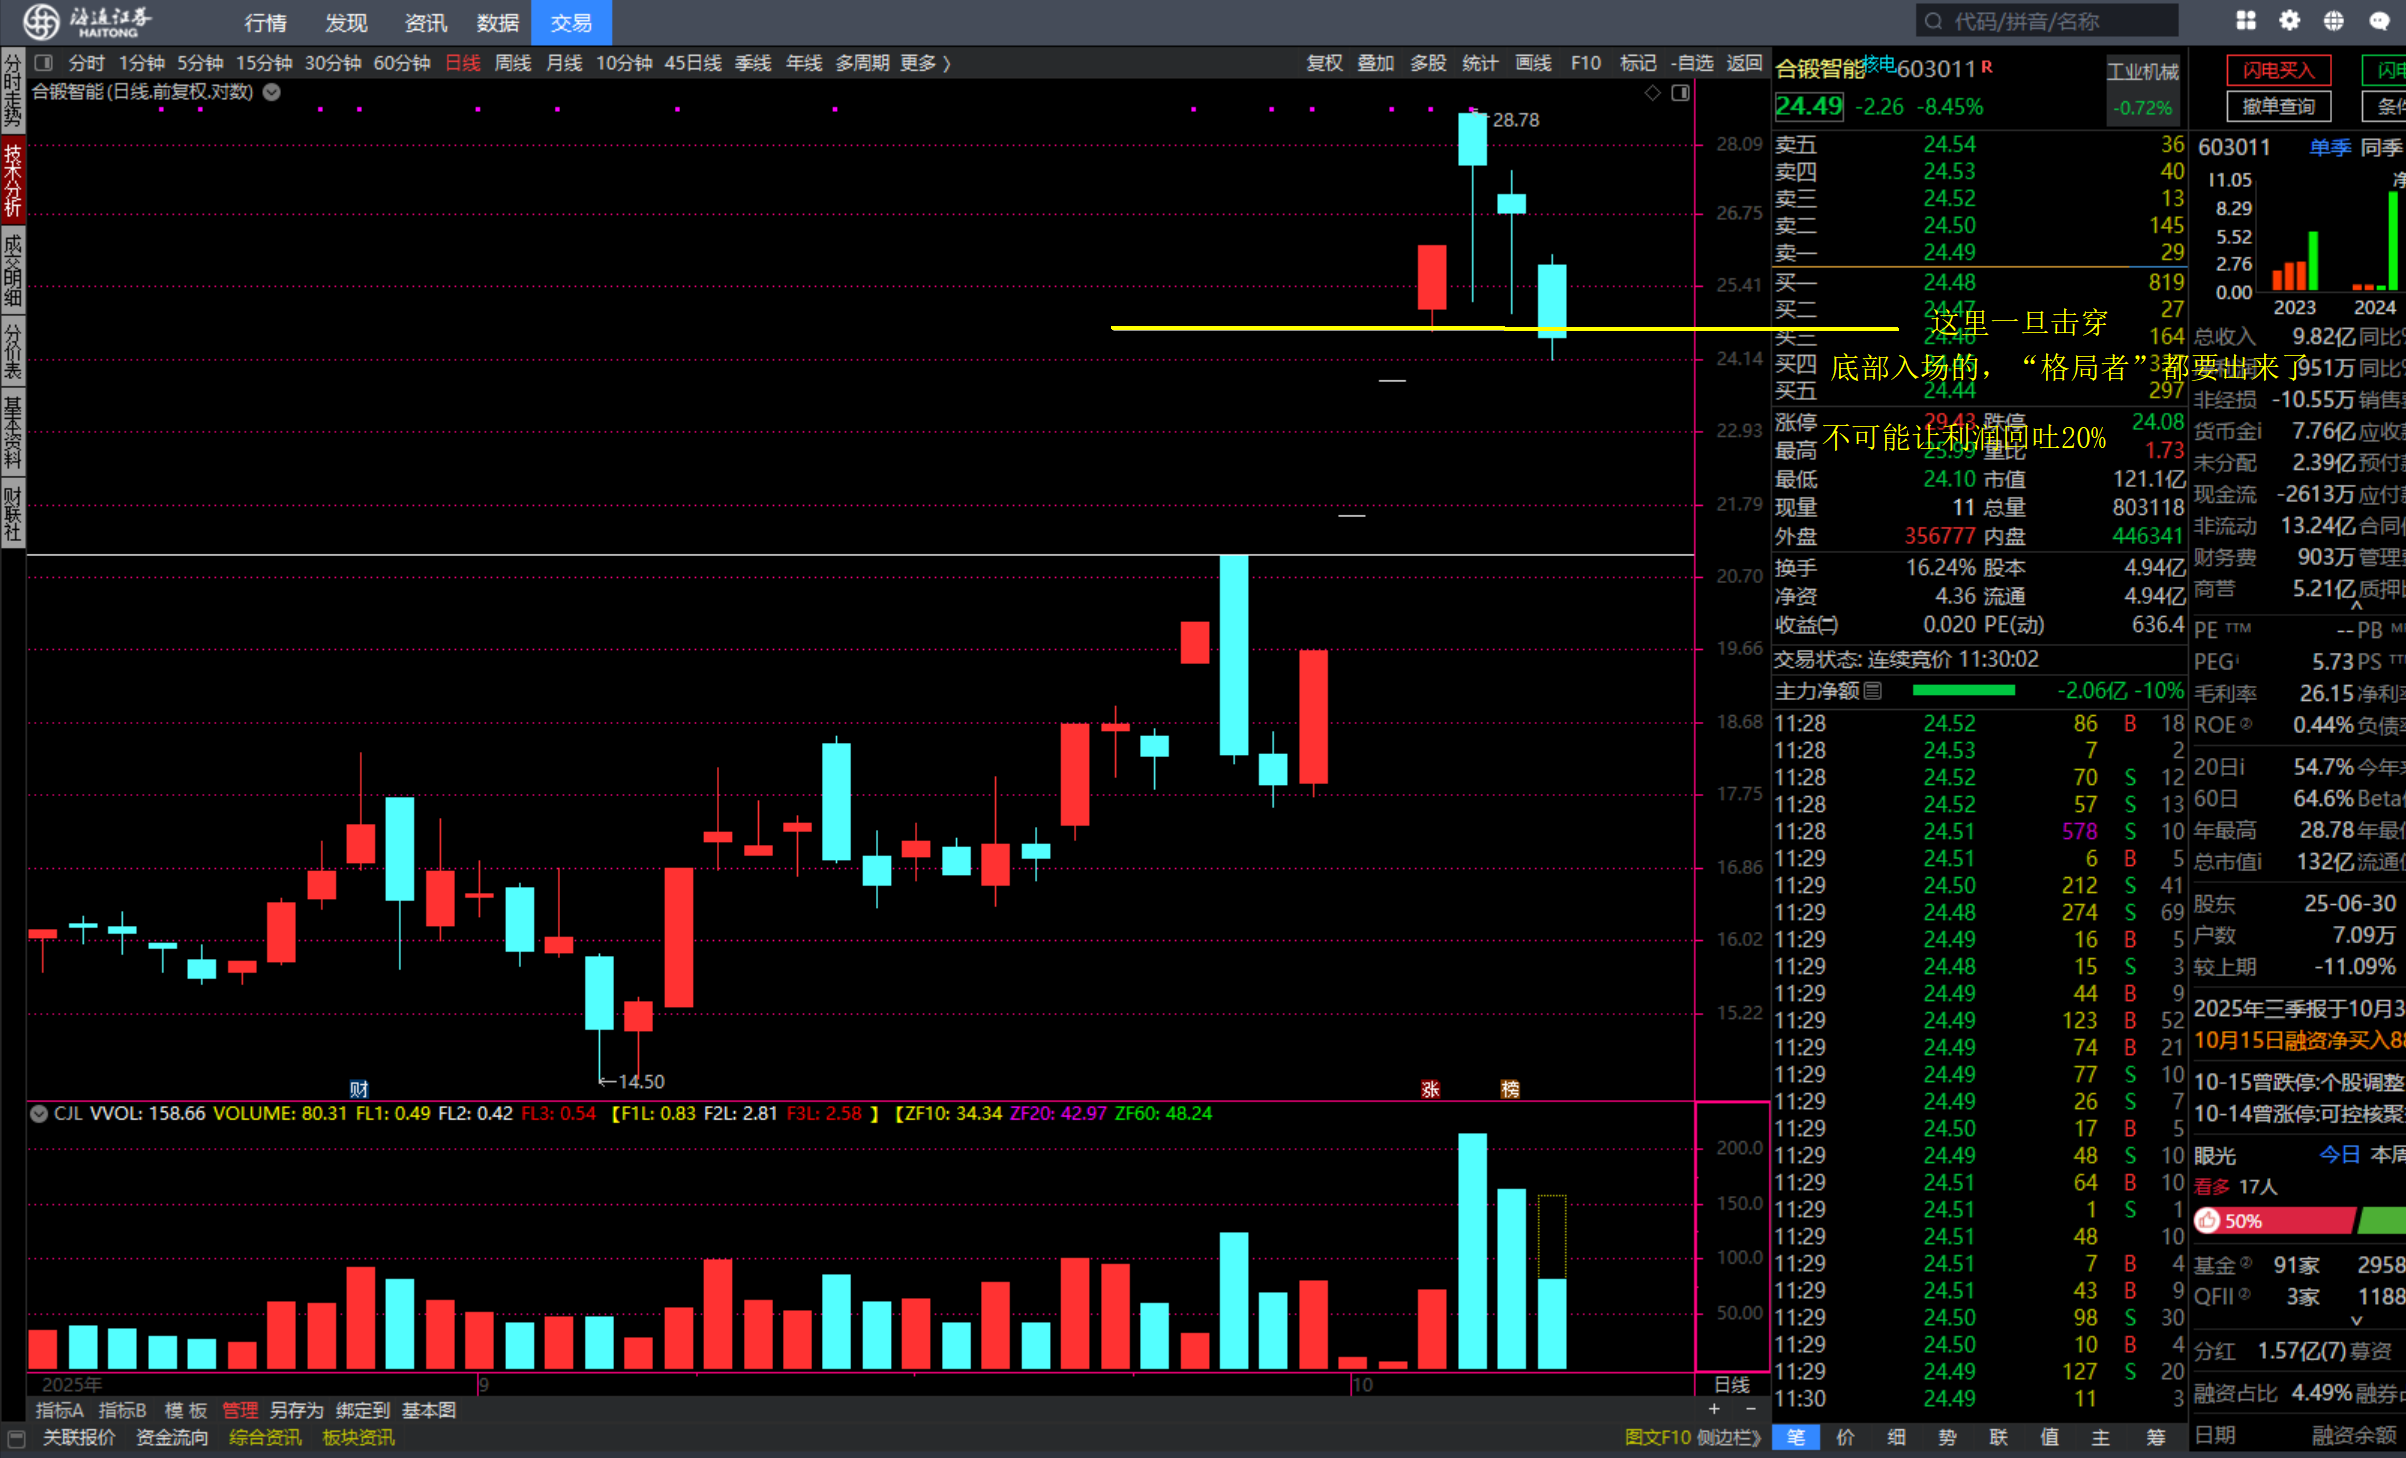This screenshot has width=2406, height=1458.
Task: Click the 榜 marker icon on chart
Action: coord(1510,1089)
